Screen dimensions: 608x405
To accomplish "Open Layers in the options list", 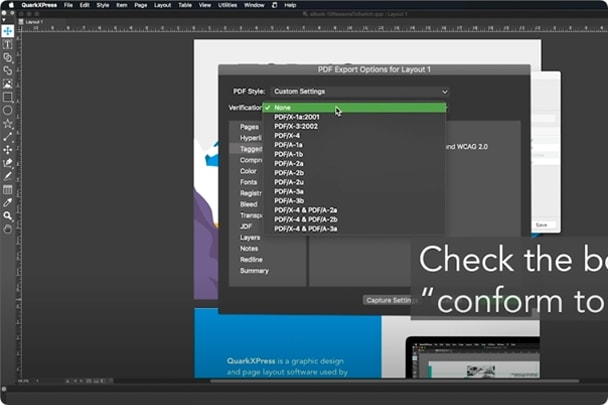I will coord(250,237).
